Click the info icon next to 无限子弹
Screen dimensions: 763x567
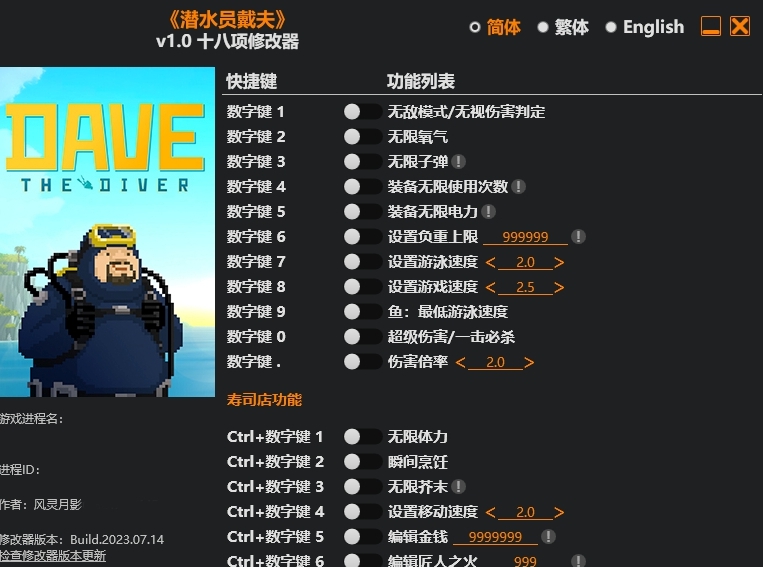(x=458, y=162)
